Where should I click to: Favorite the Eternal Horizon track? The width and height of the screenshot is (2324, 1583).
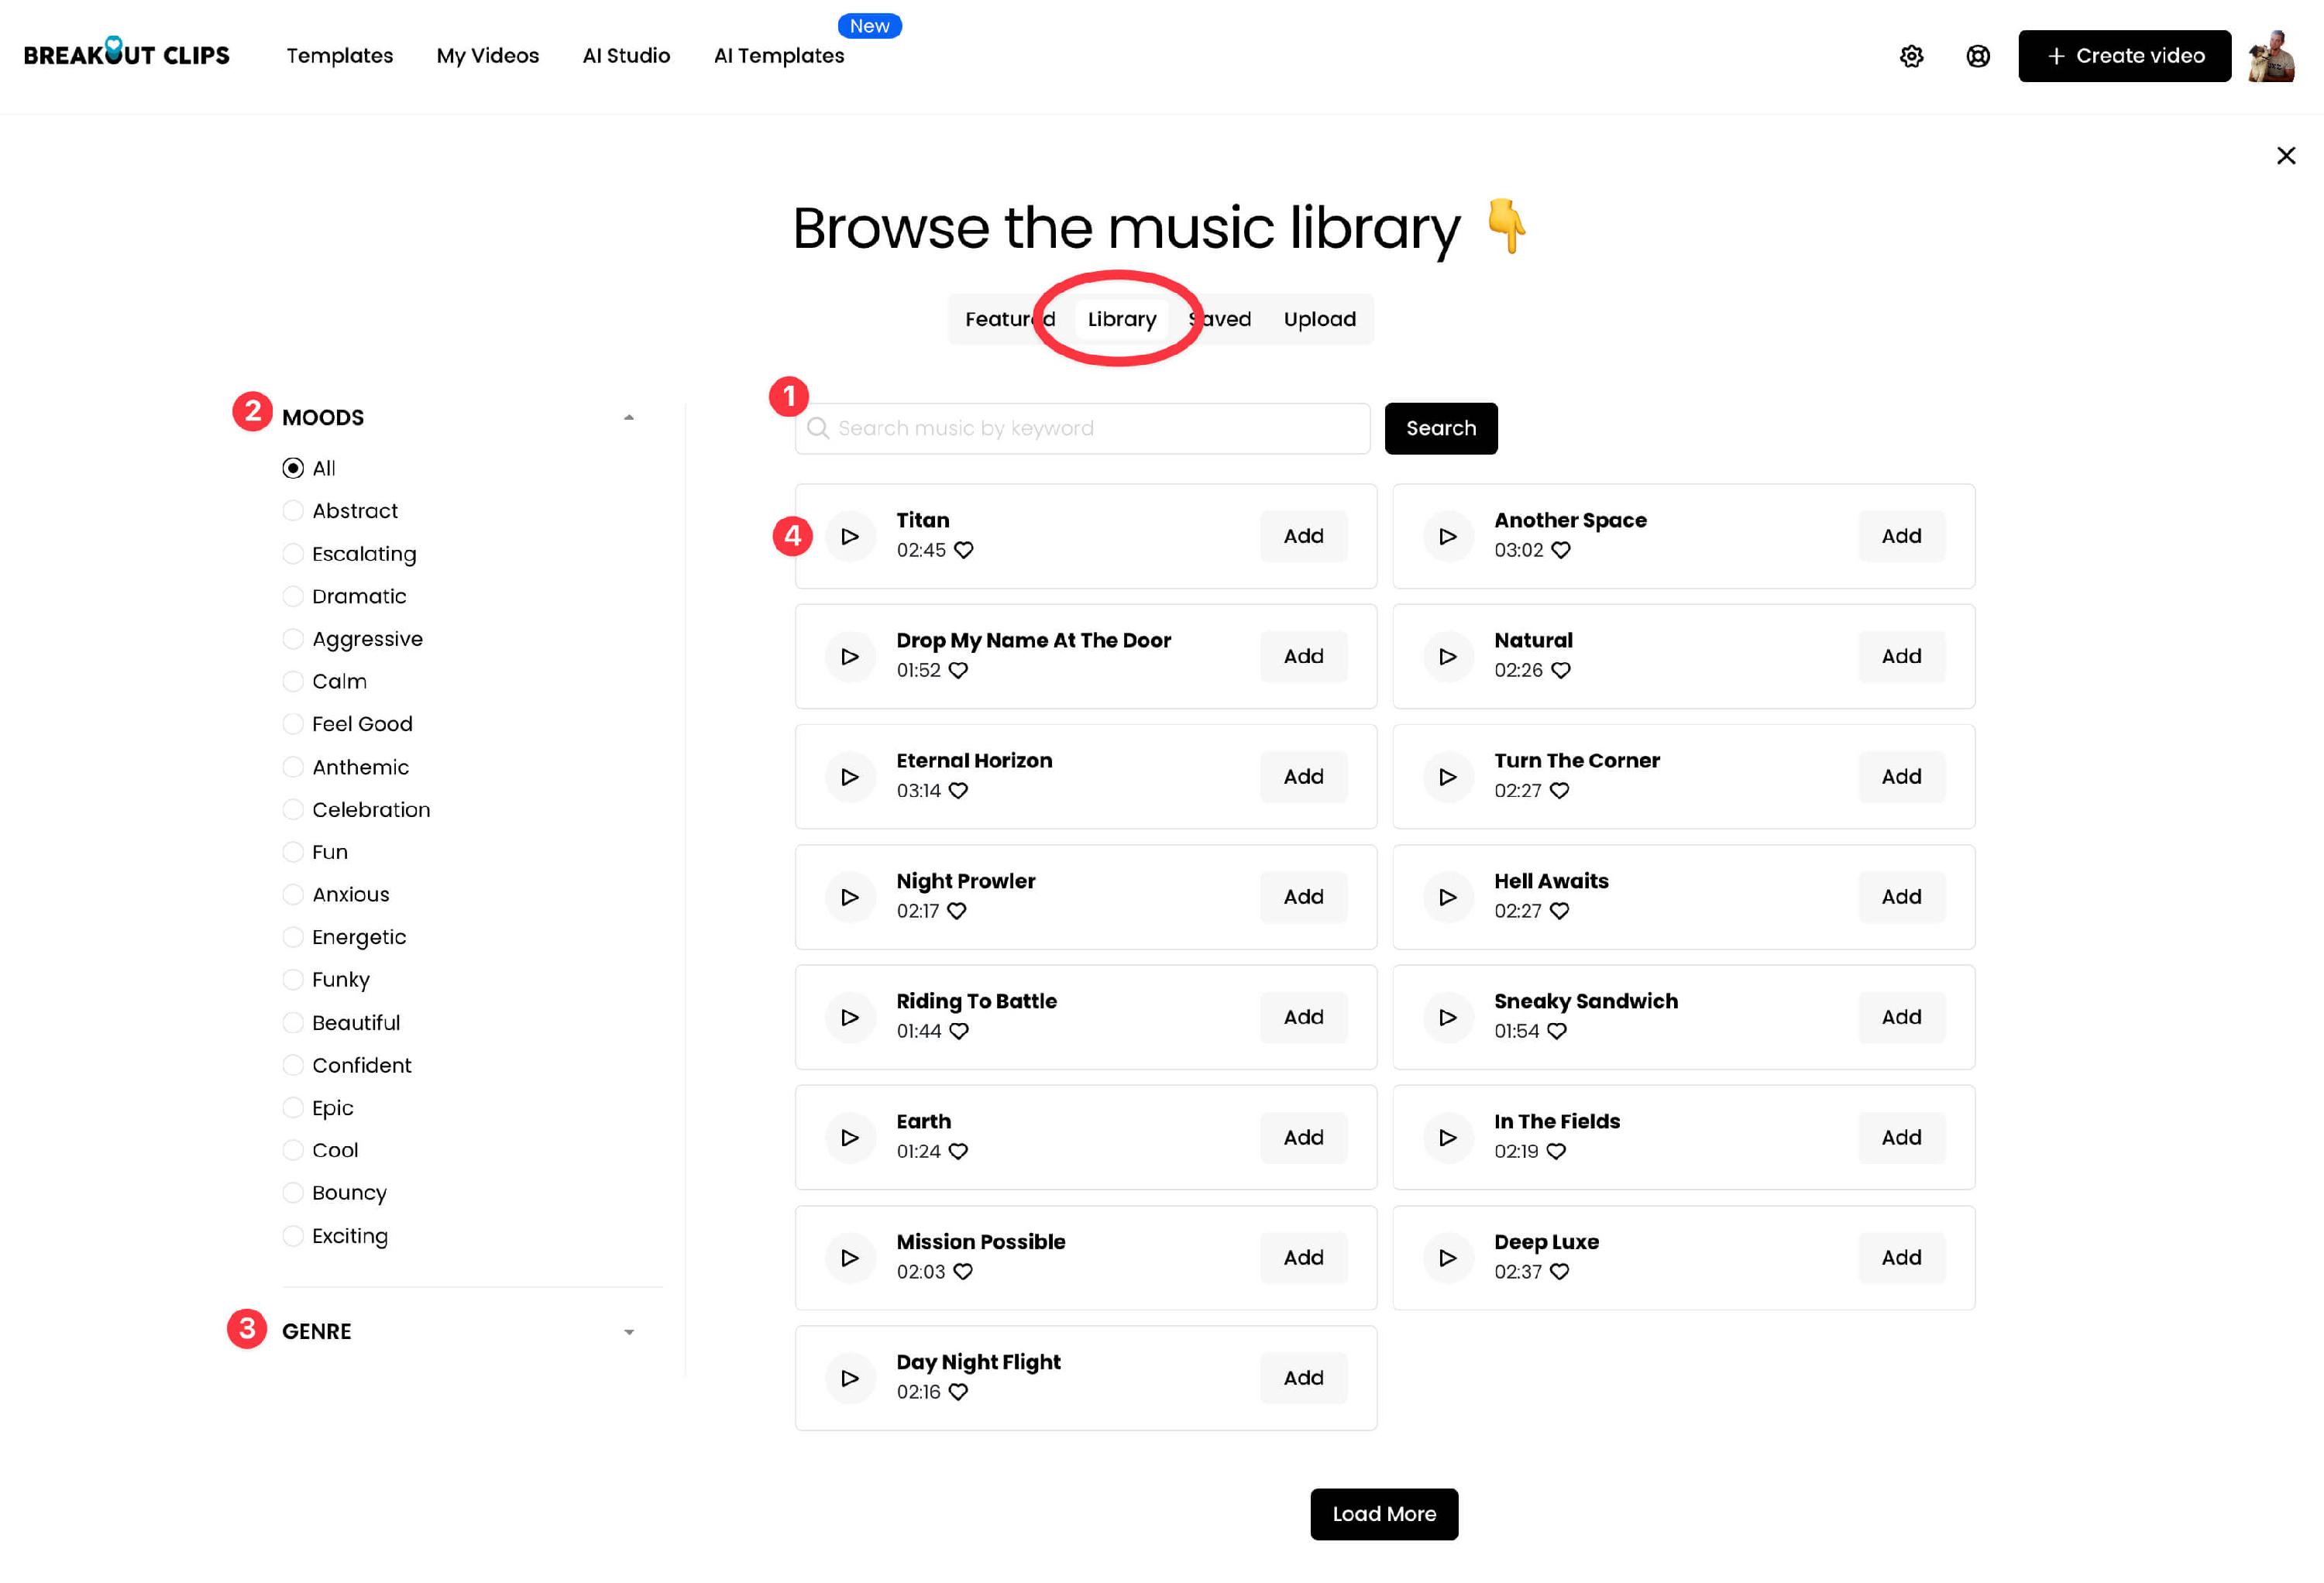(x=958, y=790)
